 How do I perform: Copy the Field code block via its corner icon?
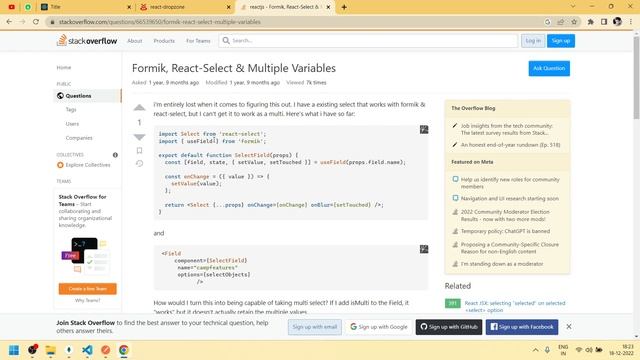[424, 249]
